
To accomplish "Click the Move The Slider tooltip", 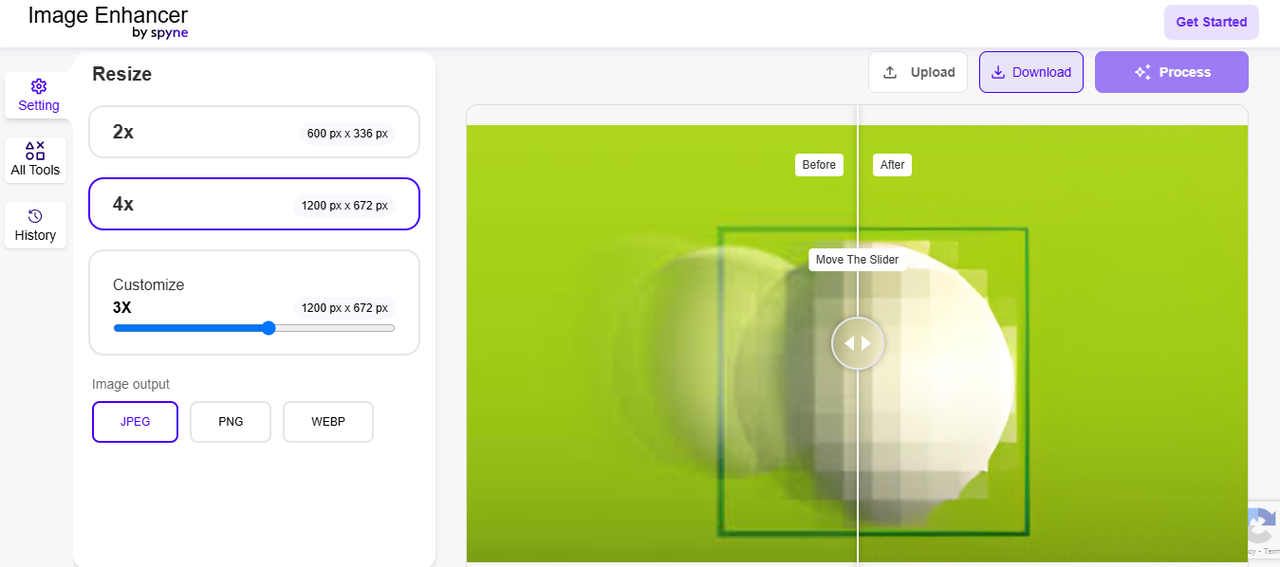I will coord(857,260).
